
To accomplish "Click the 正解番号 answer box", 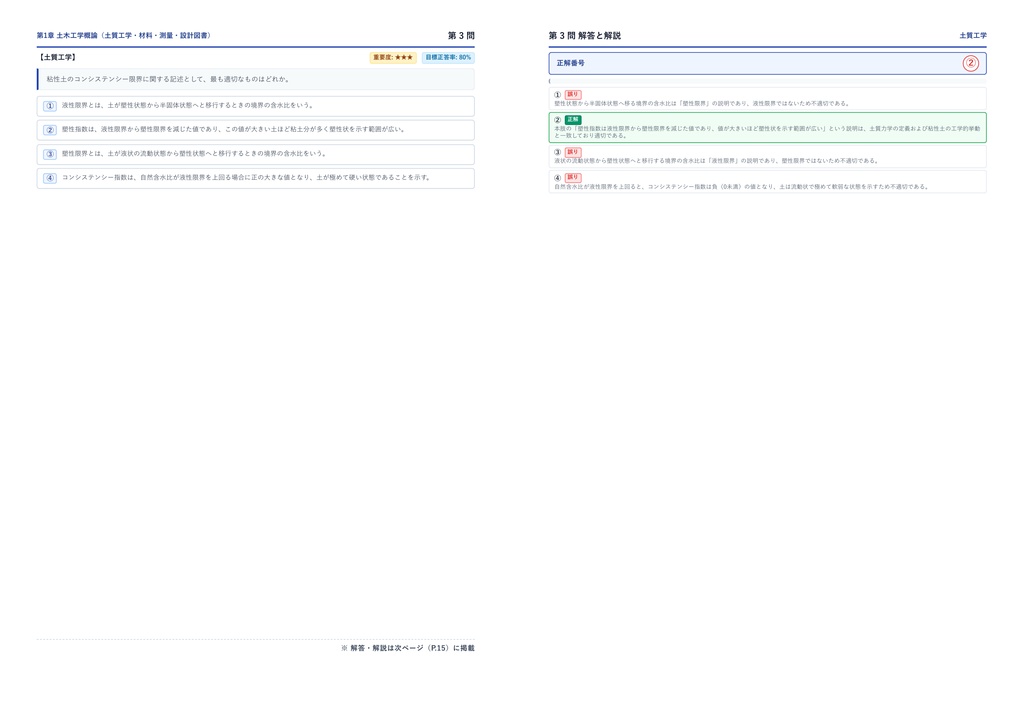I will click(x=767, y=63).
